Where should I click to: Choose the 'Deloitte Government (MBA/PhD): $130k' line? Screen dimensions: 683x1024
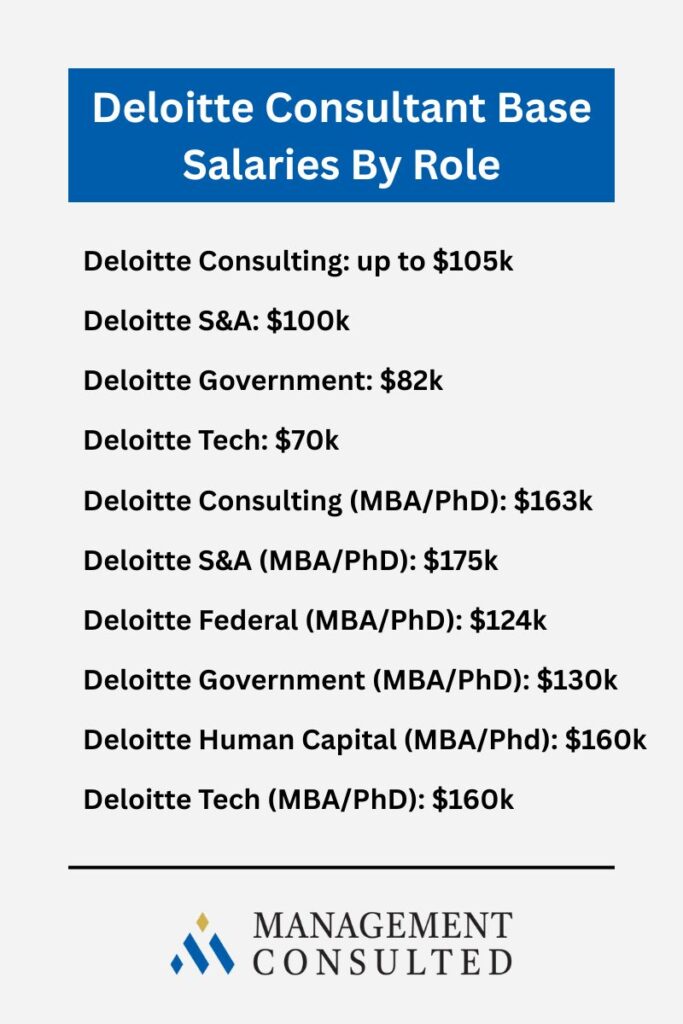[350, 681]
